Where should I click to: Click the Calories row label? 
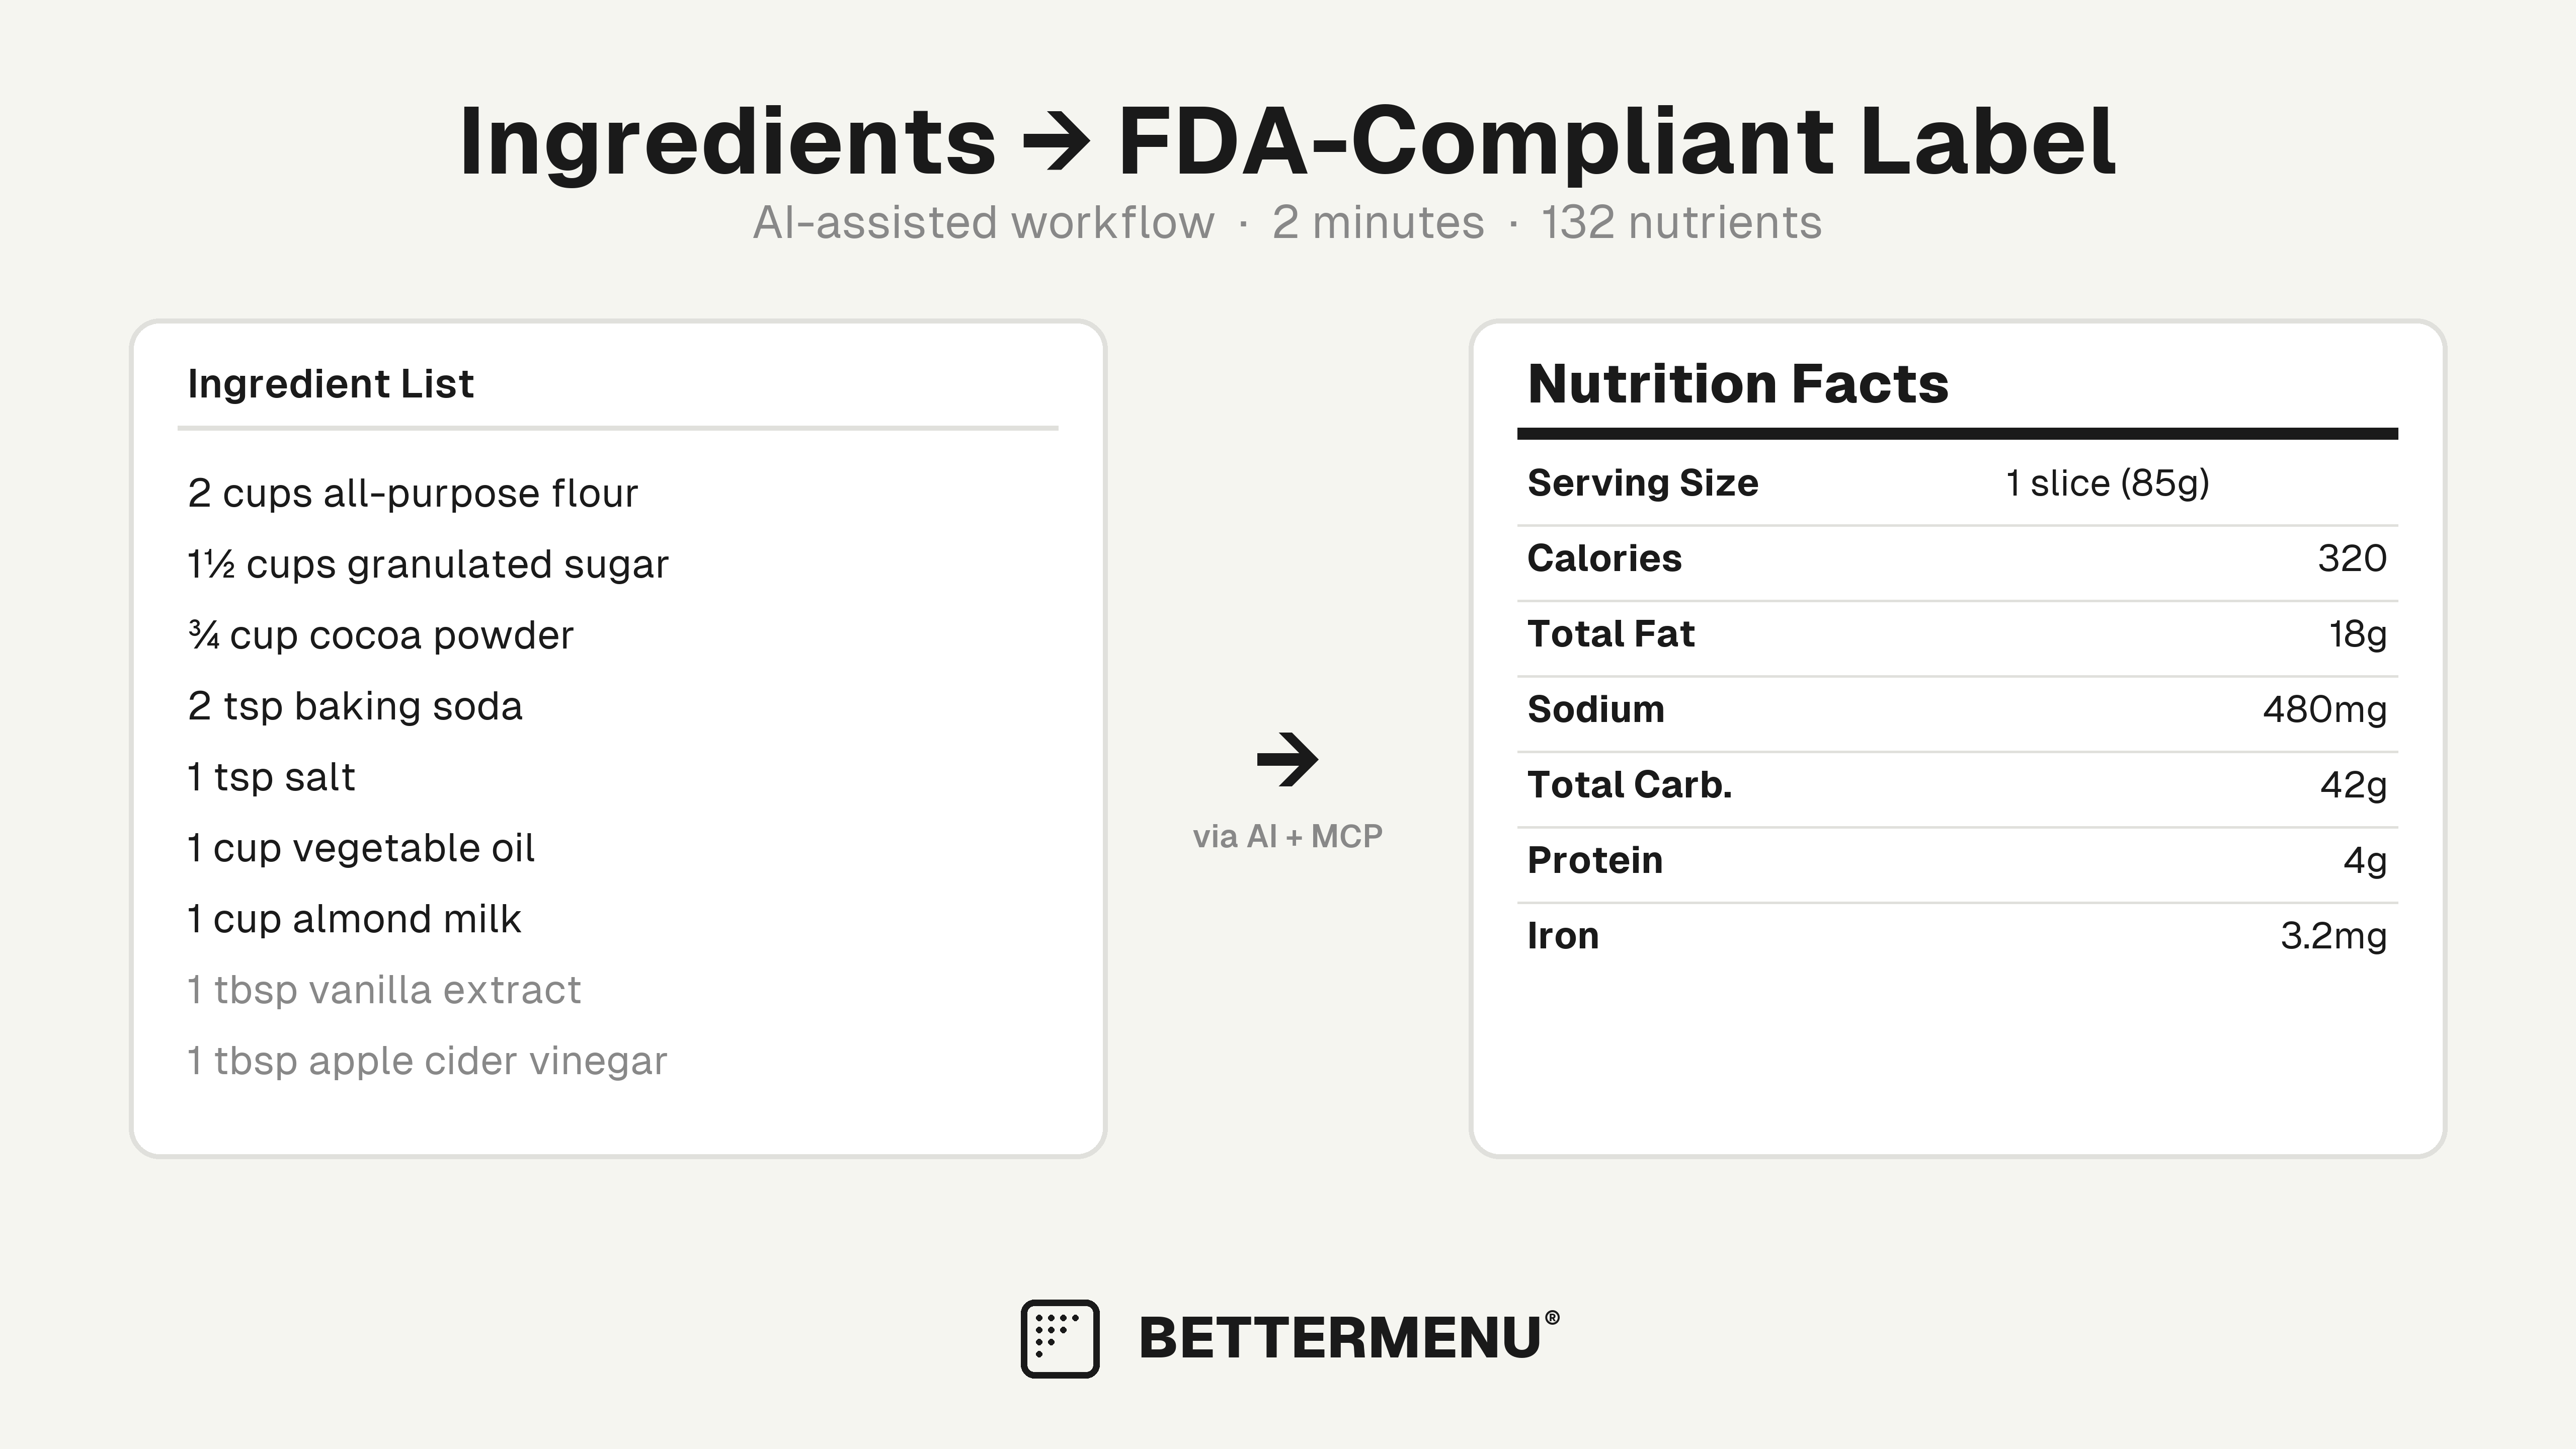point(1604,558)
